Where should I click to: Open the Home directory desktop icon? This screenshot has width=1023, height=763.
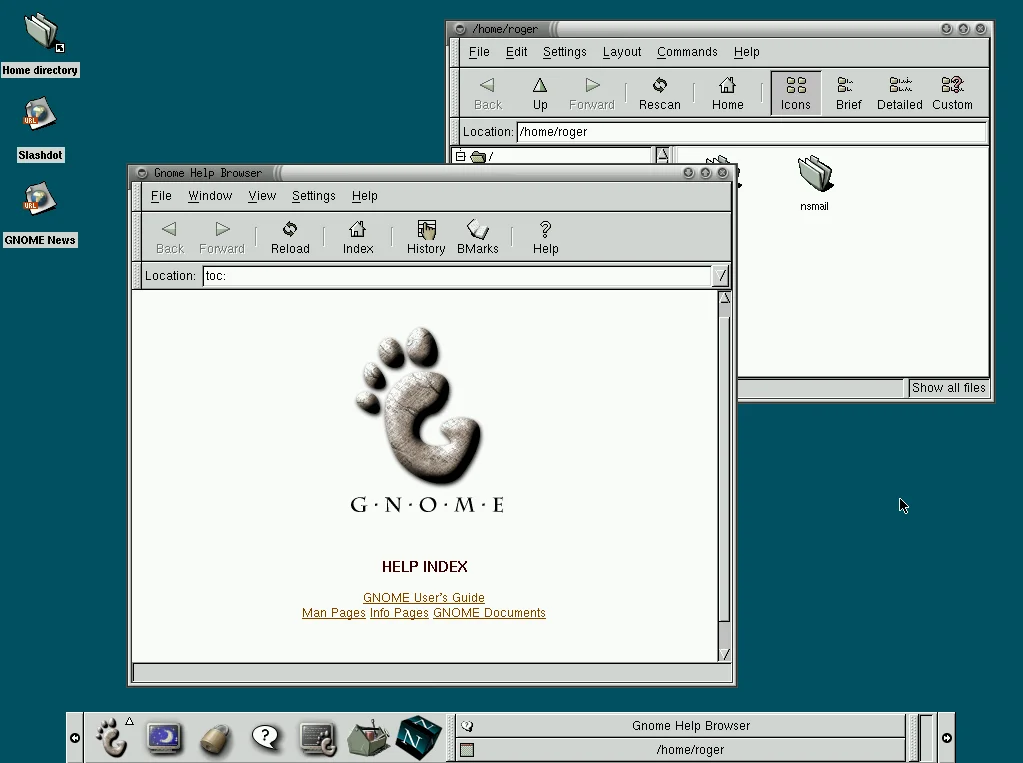click(40, 43)
